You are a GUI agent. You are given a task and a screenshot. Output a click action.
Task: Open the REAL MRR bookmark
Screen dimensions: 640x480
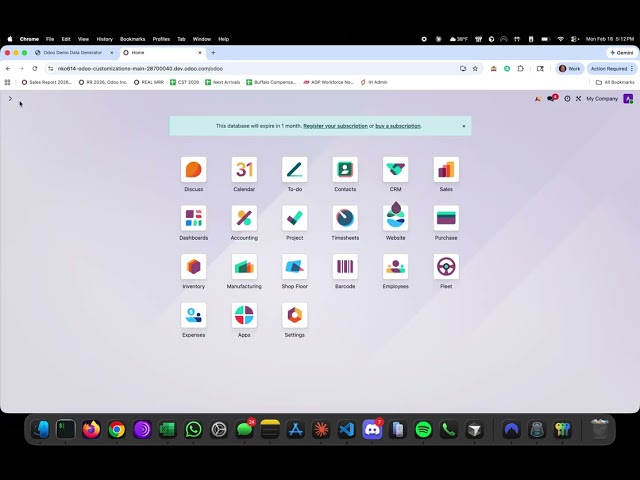pos(149,82)
